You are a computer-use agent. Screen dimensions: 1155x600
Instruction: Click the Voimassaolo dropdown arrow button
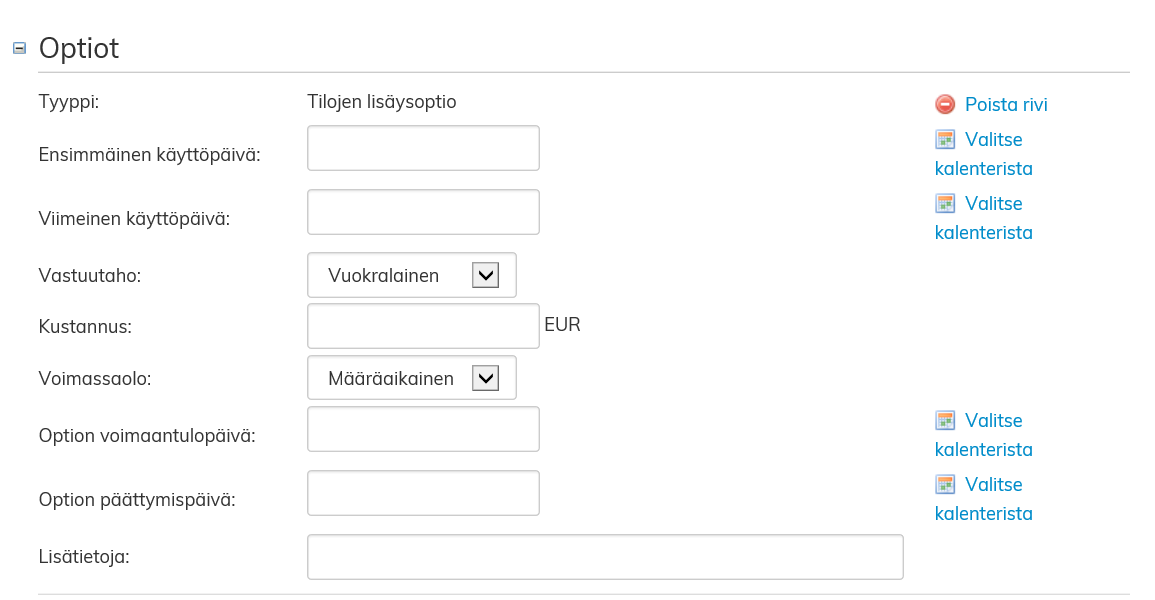coord(484,379)
